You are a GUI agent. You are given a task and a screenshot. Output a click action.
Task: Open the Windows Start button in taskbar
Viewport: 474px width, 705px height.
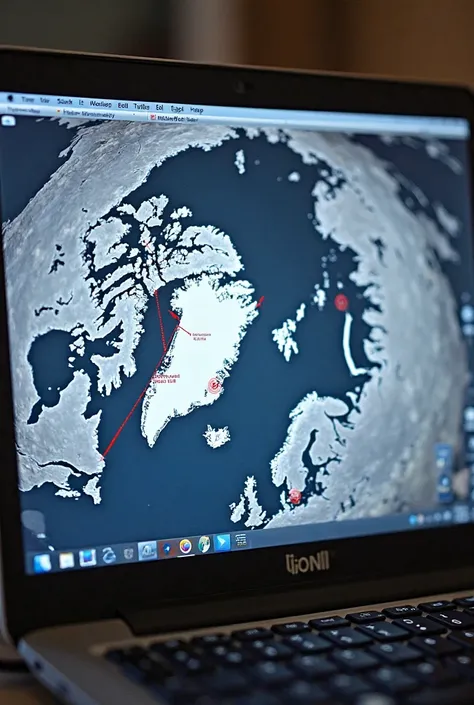pyautogui.click(x=42, y=563)
